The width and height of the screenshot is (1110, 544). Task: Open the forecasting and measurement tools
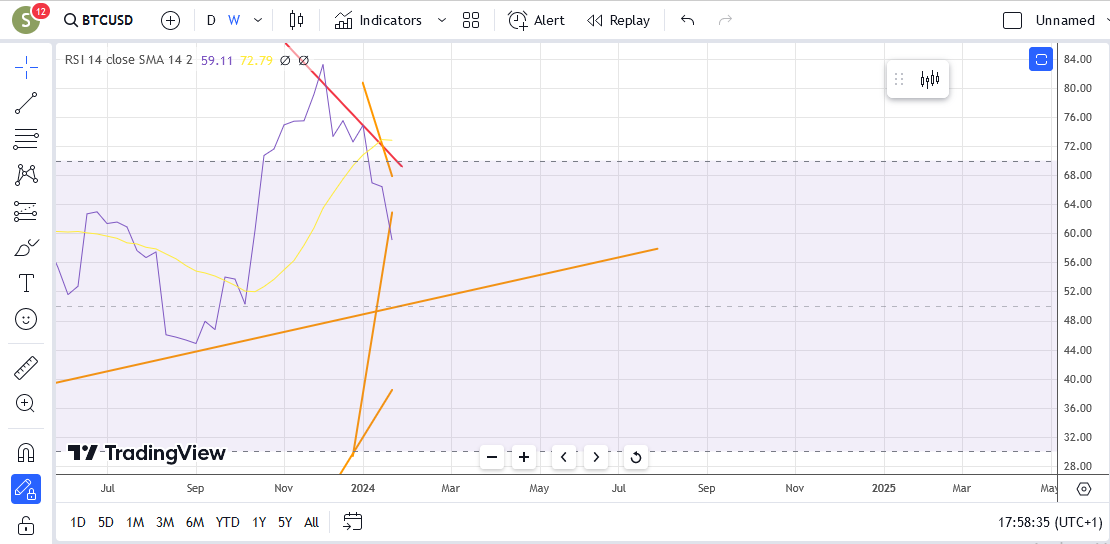26,210
